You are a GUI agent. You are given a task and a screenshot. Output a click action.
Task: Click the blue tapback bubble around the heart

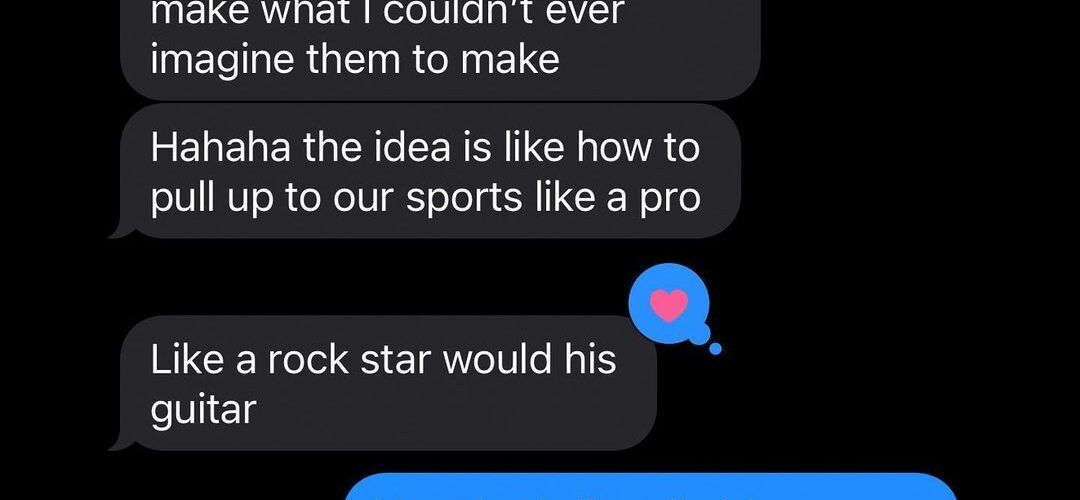pyautogui.click(x=669, y=304)
